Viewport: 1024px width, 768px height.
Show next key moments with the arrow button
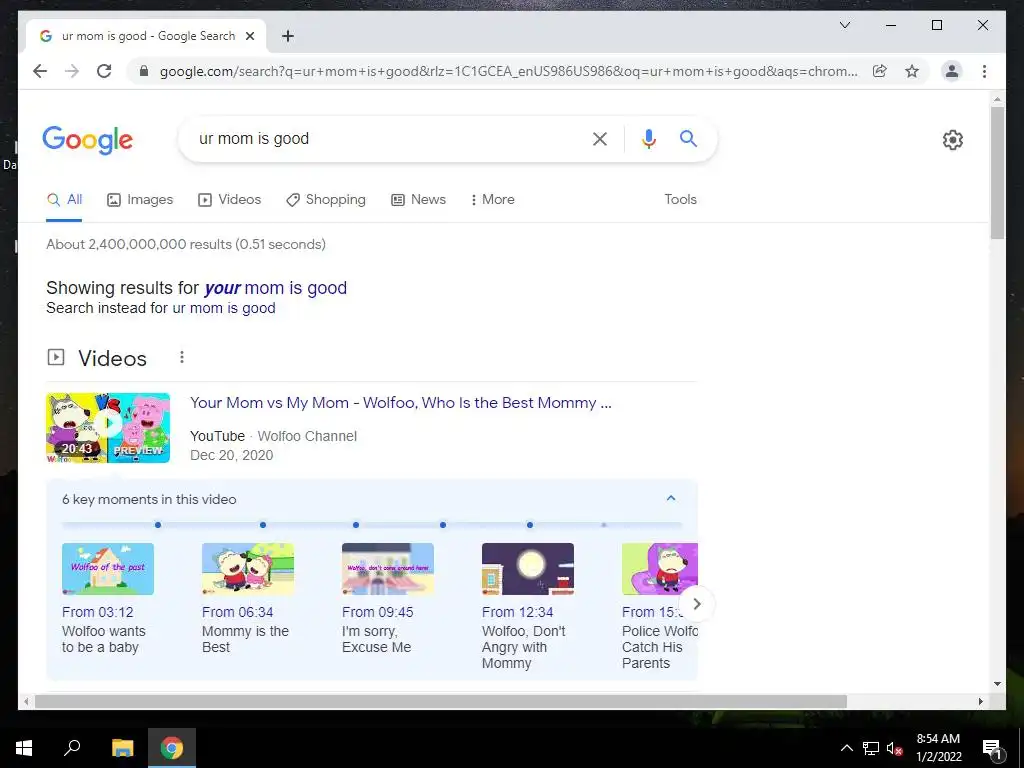pos(697,604)
